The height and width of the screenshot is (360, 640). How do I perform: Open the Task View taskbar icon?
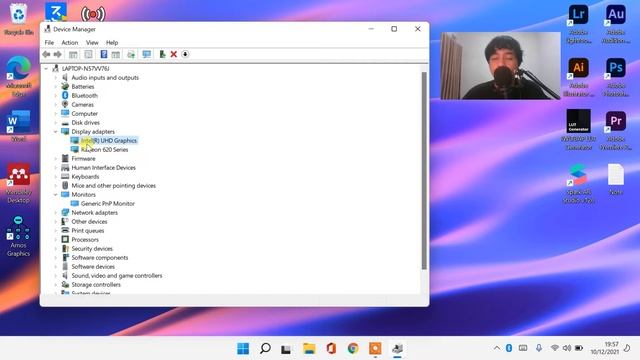[x=286, y=349]
